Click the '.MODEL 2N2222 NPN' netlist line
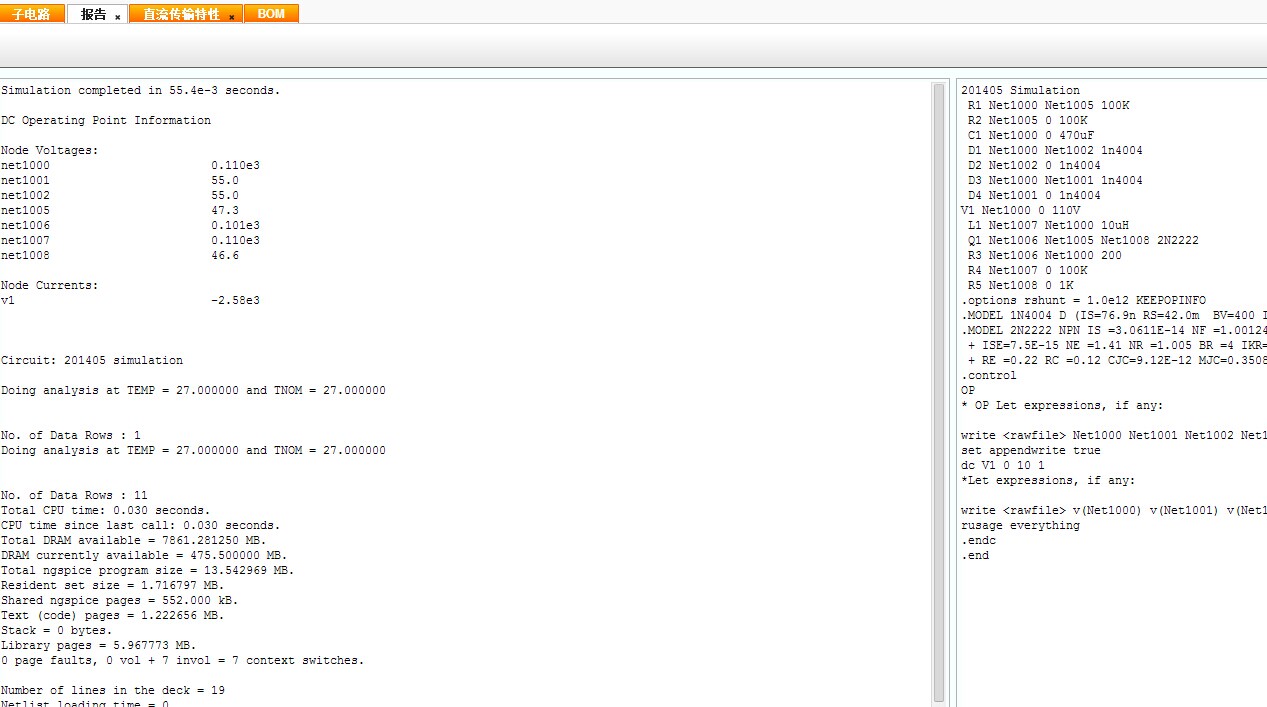 [x=1114, y=330]
